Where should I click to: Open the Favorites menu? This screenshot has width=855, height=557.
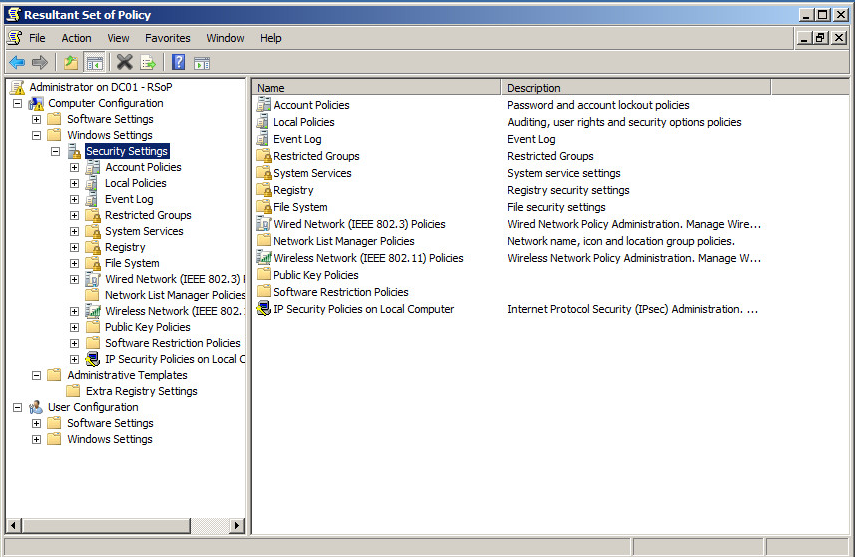tap(167, 38)
